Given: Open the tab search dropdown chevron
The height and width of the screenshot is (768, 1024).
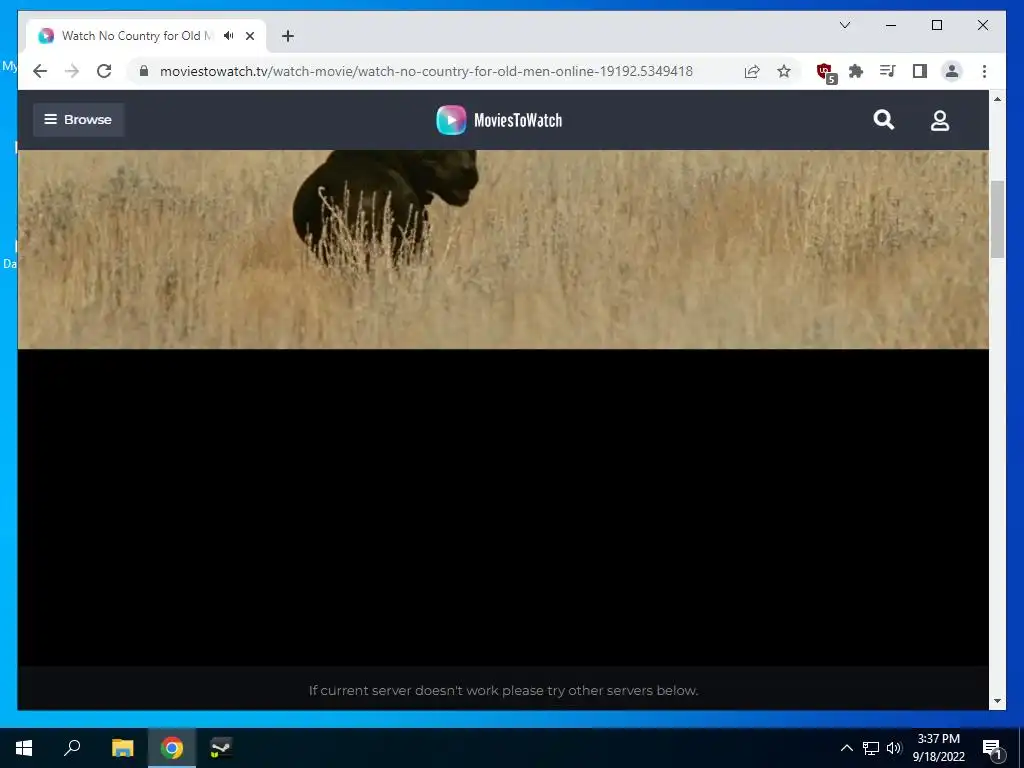Looking at the screenshot, I should 844,25.
